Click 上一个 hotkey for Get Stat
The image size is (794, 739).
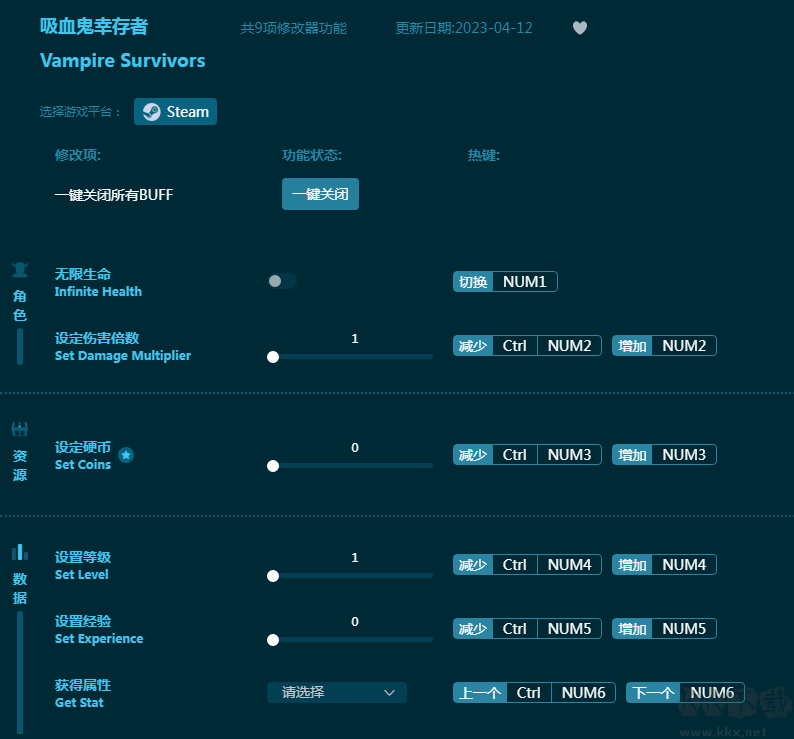(534, 692)
